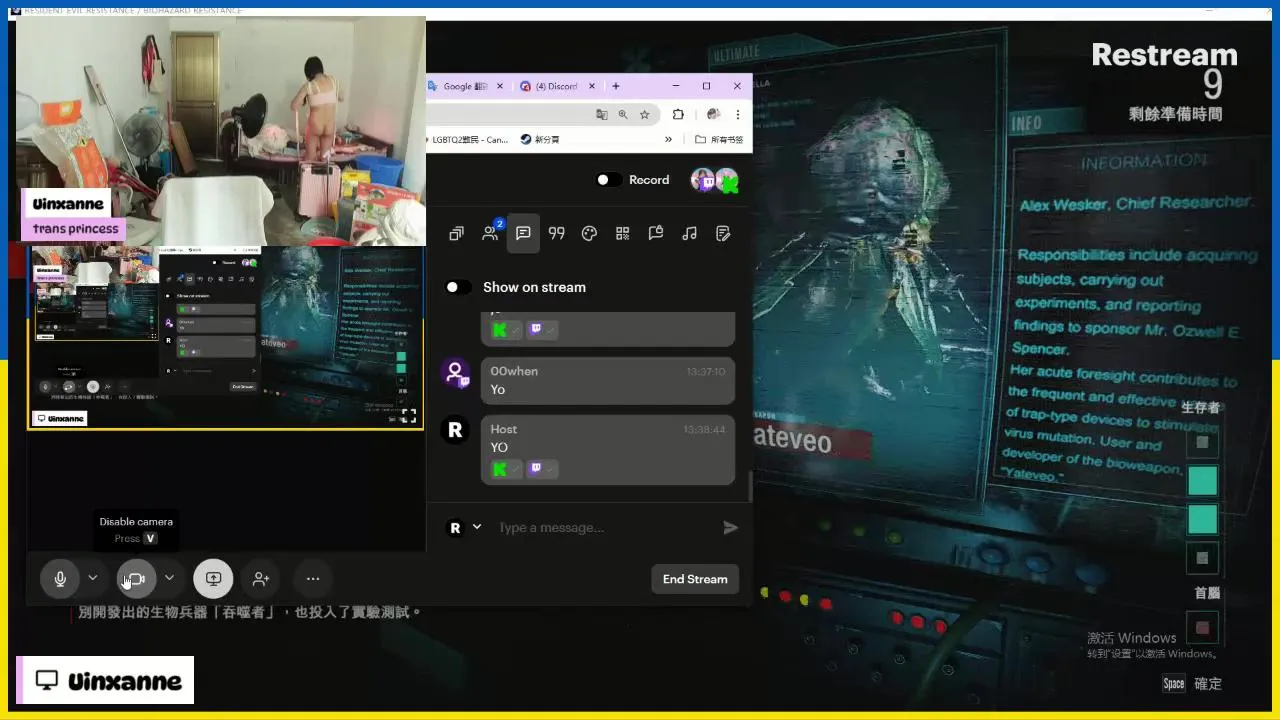Click Host's YO chat message
1280x720 pixels.
608,450
